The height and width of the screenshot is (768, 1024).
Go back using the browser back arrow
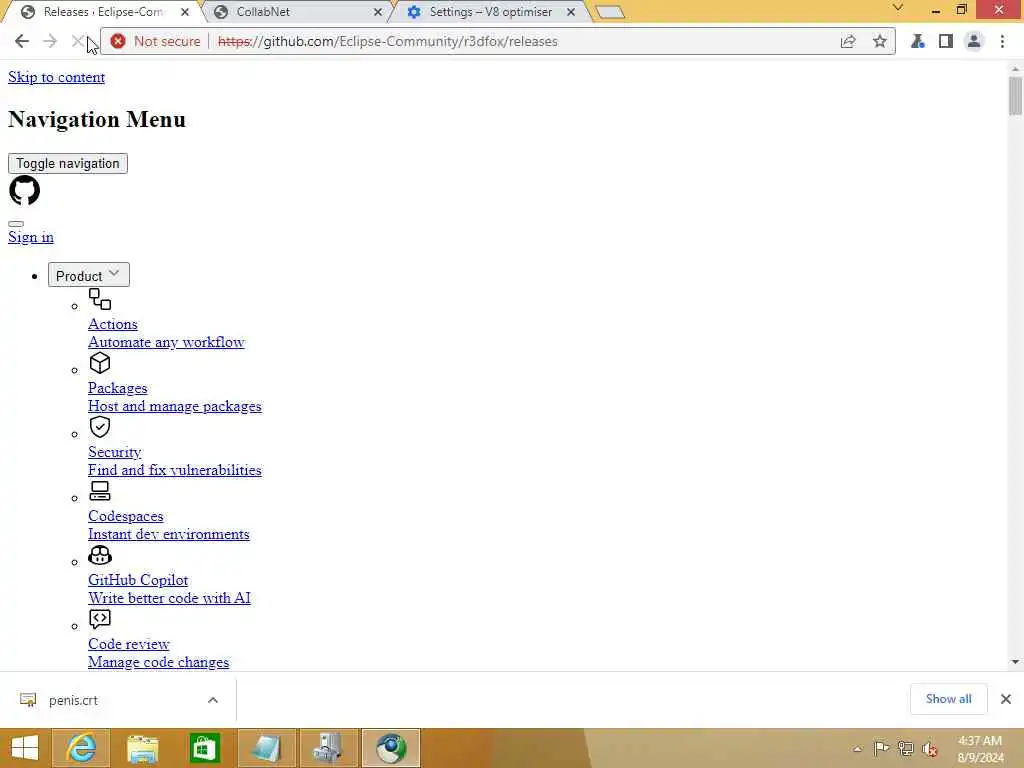click(22, 41)
